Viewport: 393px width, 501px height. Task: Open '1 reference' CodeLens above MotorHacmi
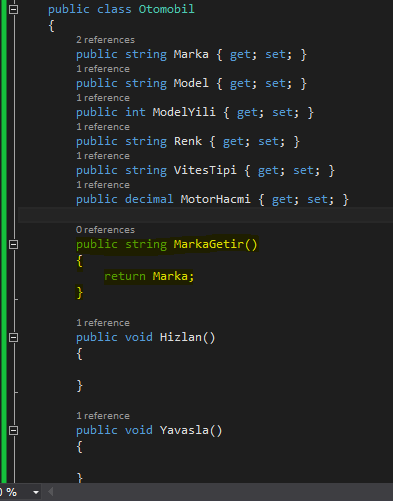coord(103,185)
